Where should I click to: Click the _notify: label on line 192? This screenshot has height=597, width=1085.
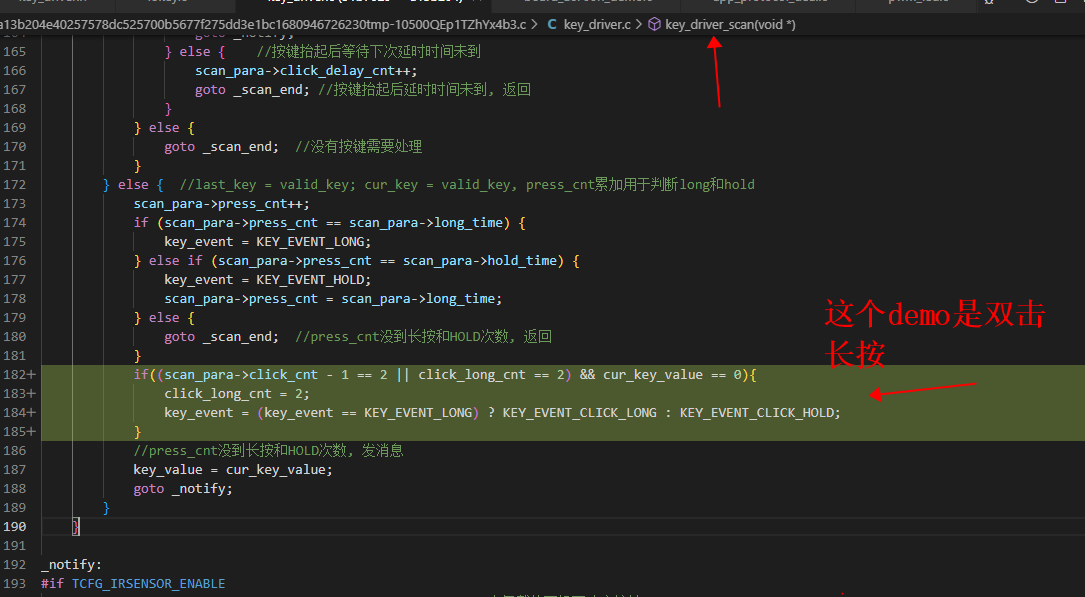[71, 565]
